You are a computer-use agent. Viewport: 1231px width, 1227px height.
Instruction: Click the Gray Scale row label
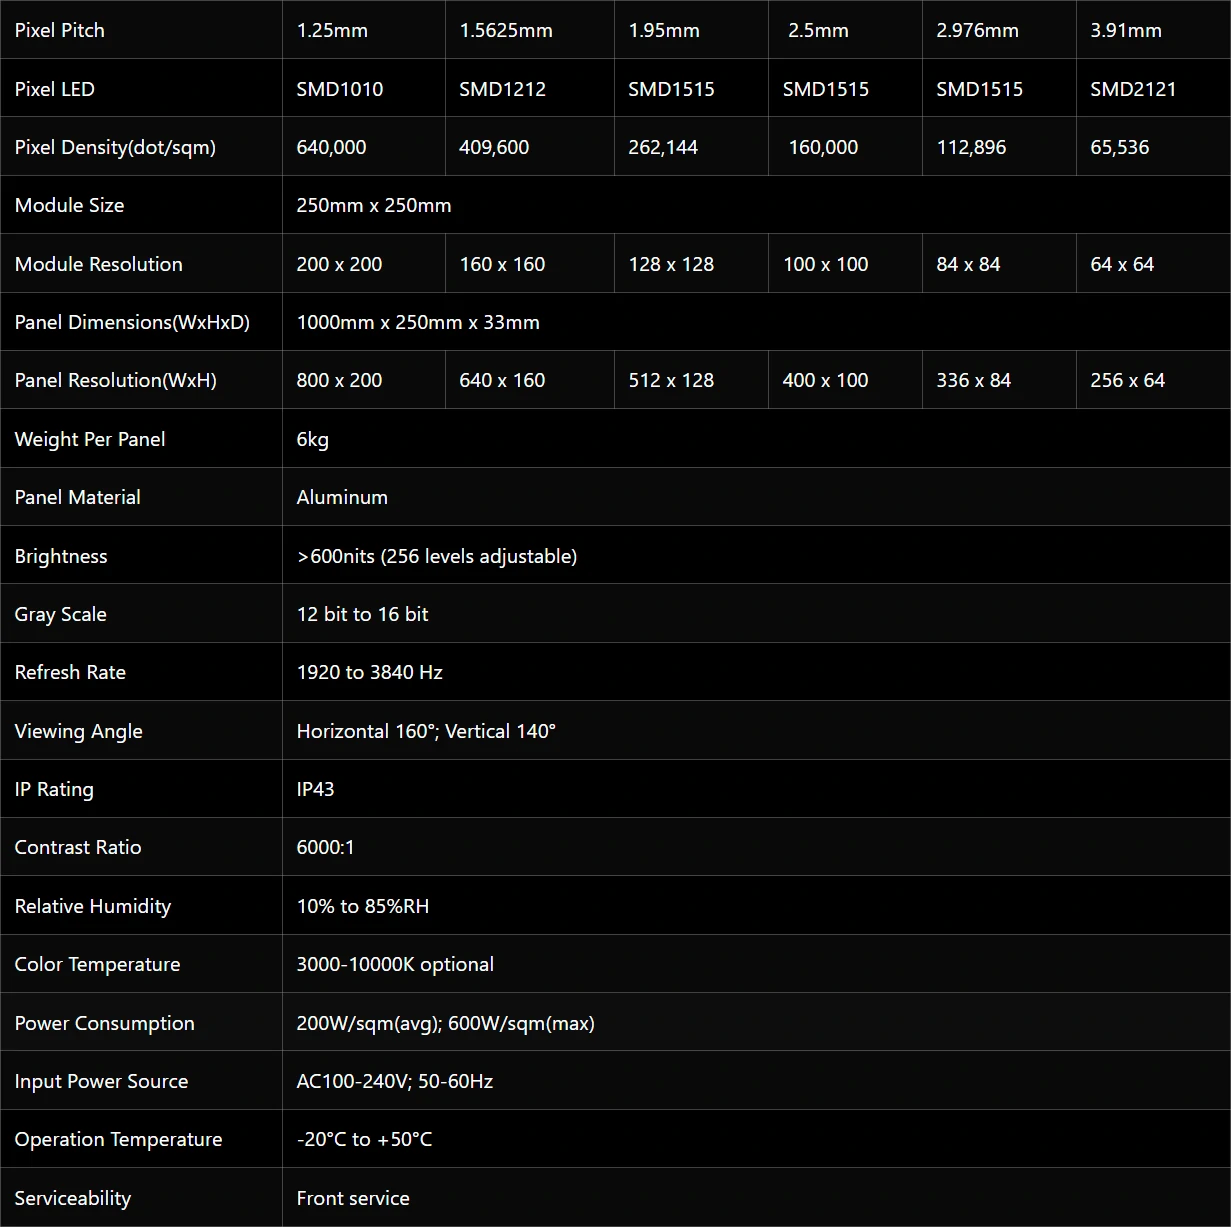click(x=60, y=614)
